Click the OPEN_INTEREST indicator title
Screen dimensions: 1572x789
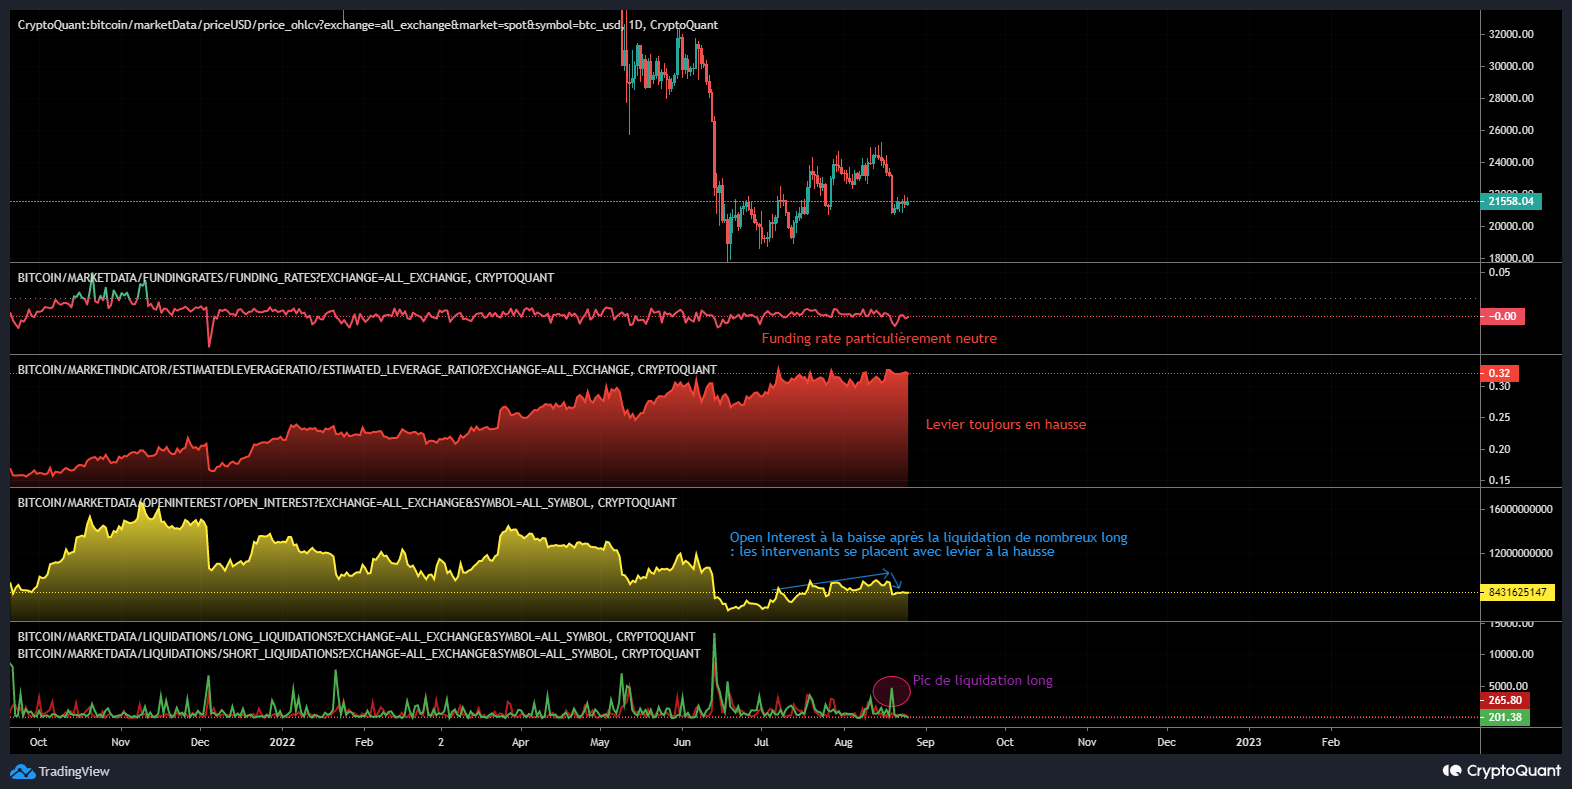click(x=347, y=503)
